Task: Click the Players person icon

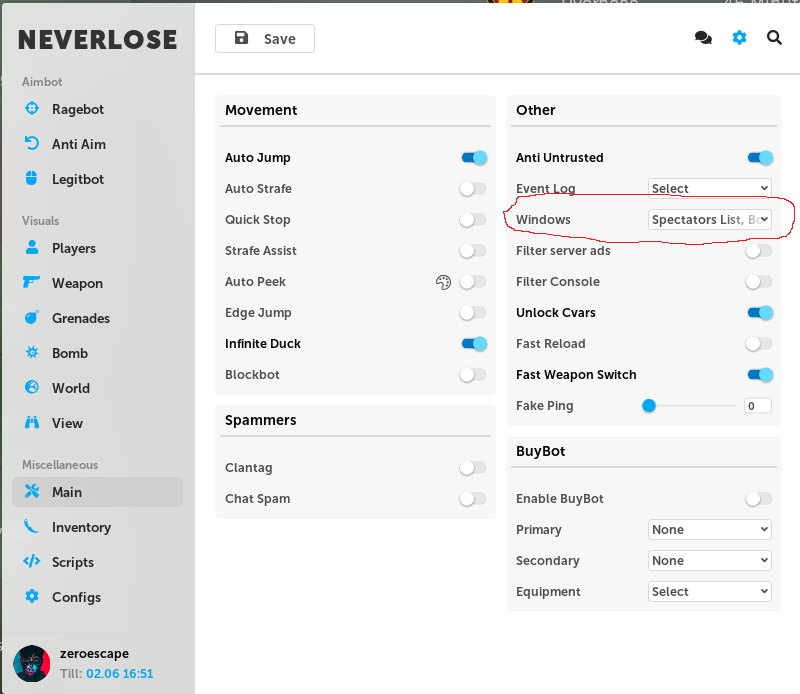Action: [32, 247]
